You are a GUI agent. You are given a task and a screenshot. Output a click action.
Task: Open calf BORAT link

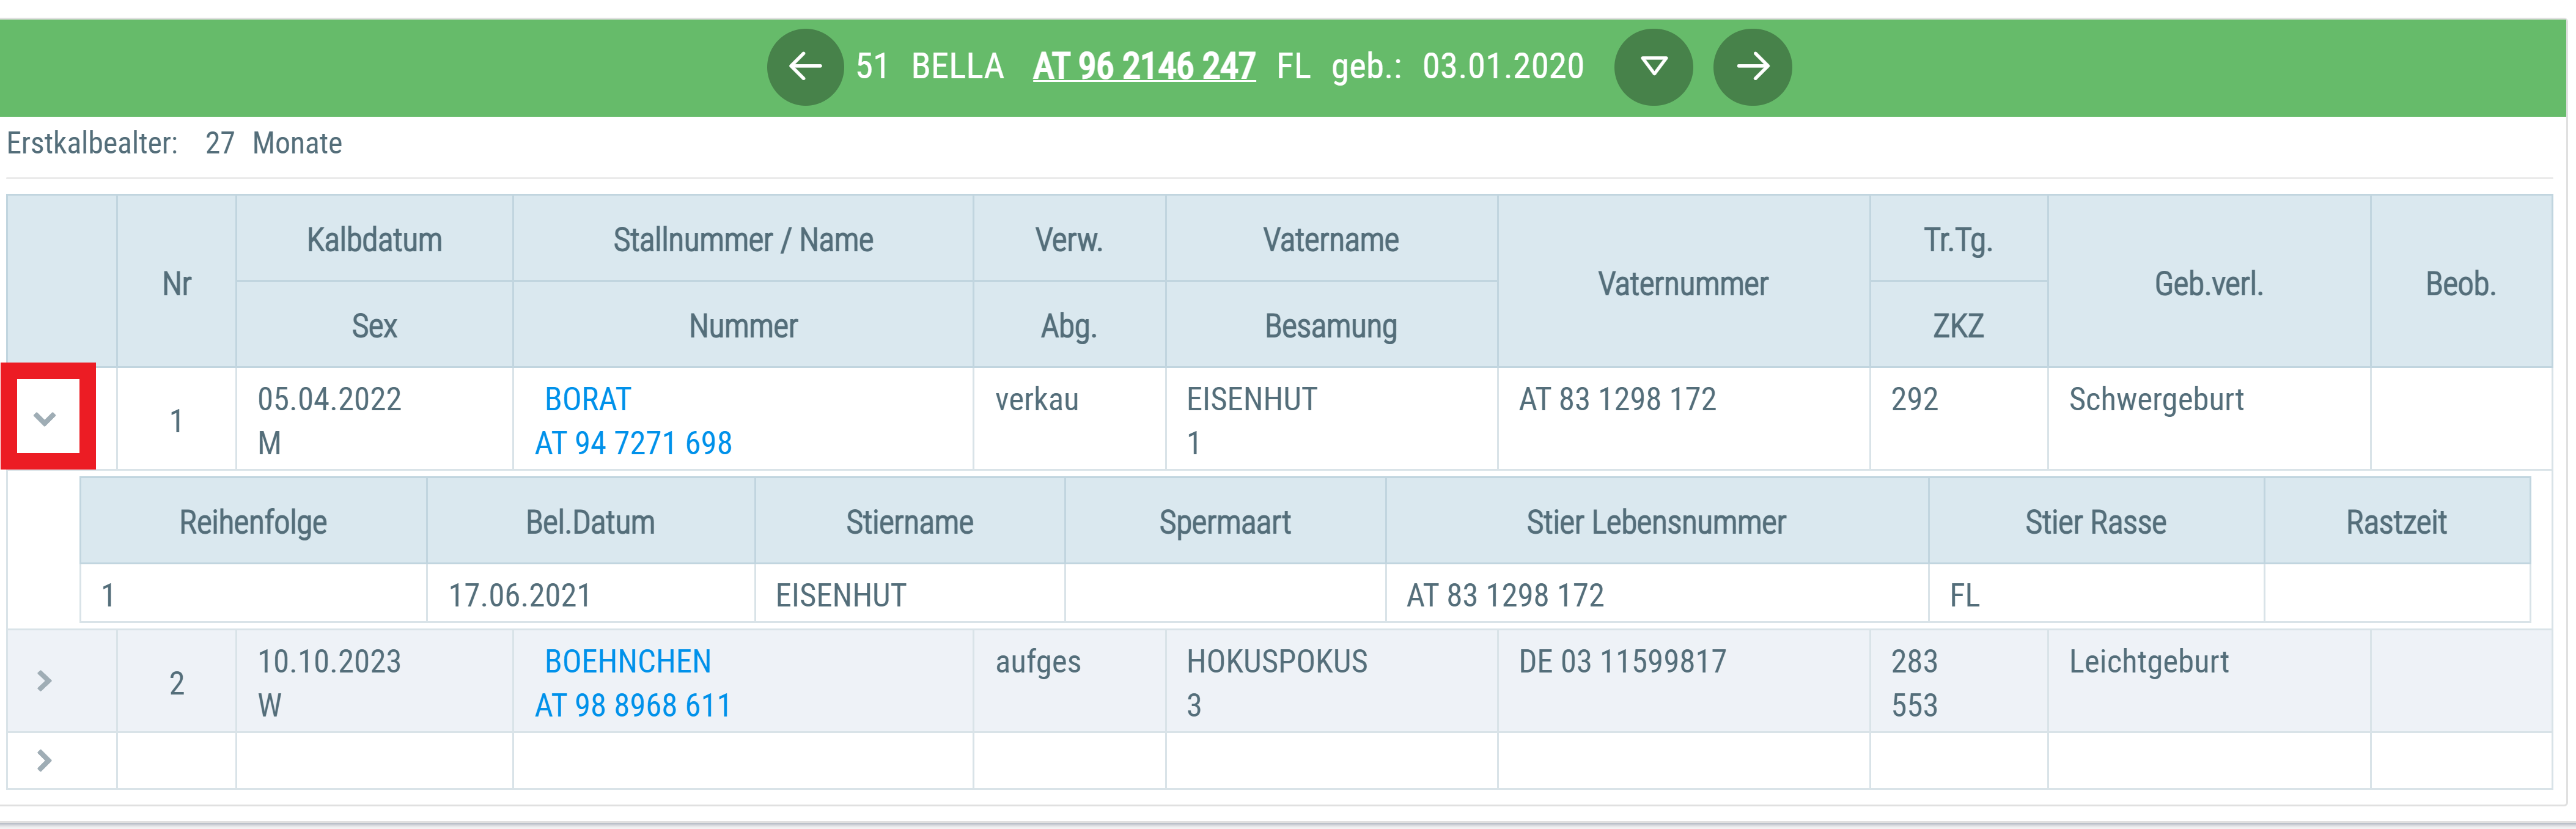(x=587, y=399)
